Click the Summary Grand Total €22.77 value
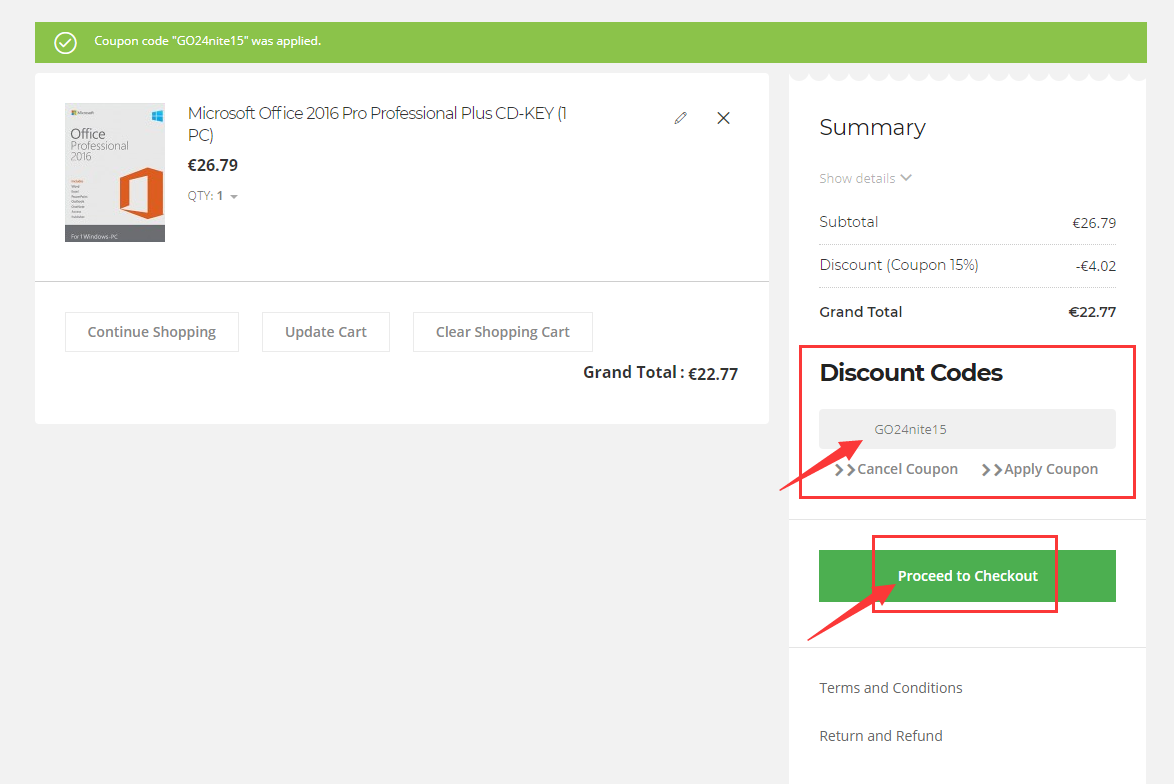Screen dimensions: 1174x784 [x=1092, y=312]
